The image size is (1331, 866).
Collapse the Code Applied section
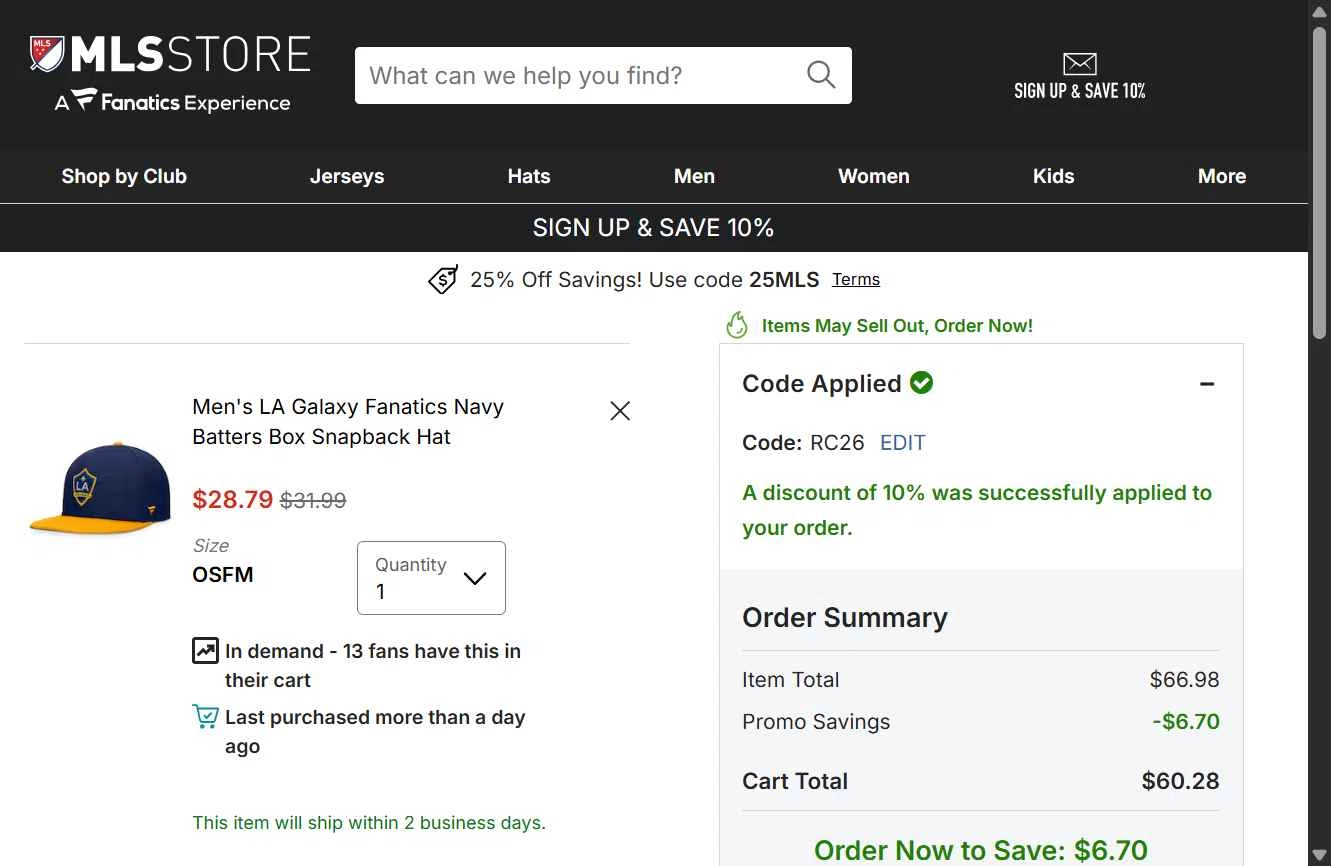point(1207,384)
